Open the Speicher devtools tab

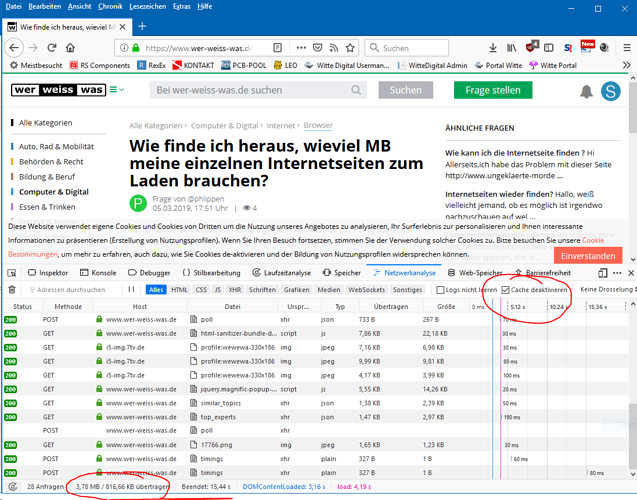pos(341,273)
